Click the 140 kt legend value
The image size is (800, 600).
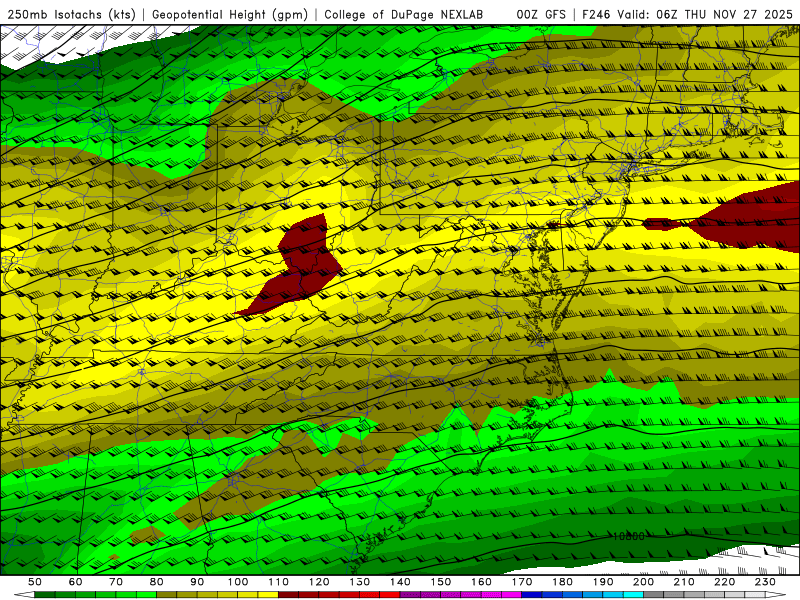[400, 582]
